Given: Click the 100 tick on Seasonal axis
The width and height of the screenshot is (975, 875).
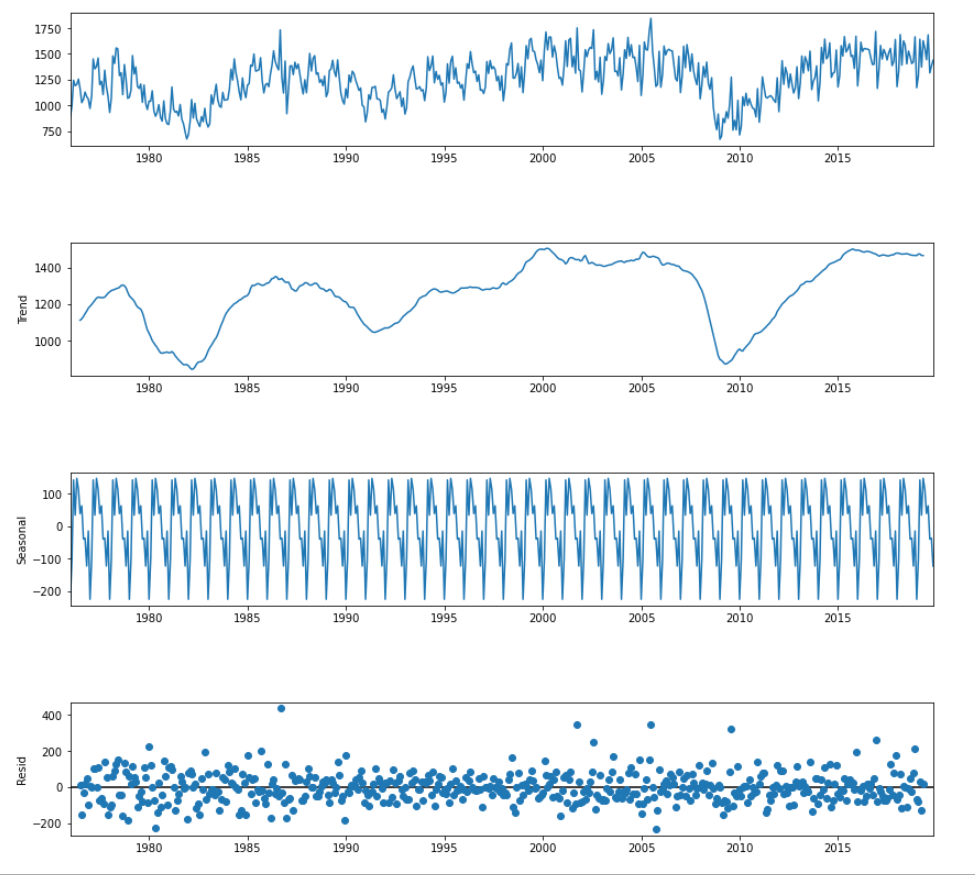Looking at the screenshot, I should [50, 494].
